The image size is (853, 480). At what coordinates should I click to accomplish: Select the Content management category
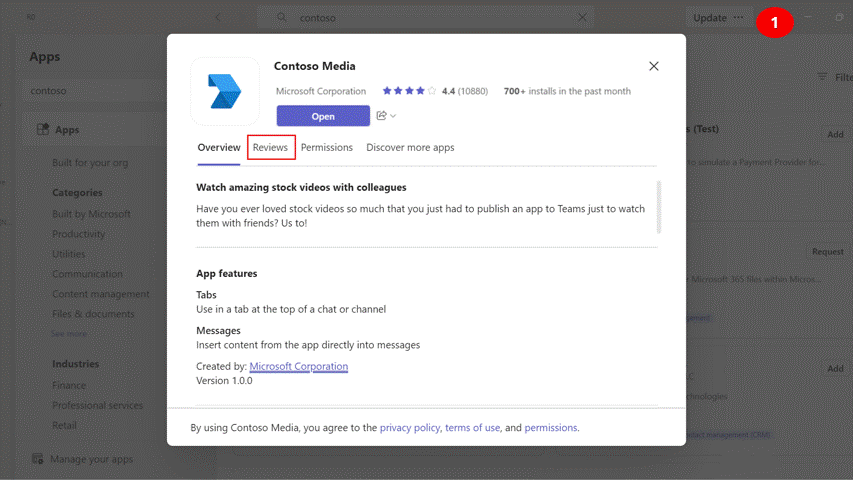coord(101,294)
